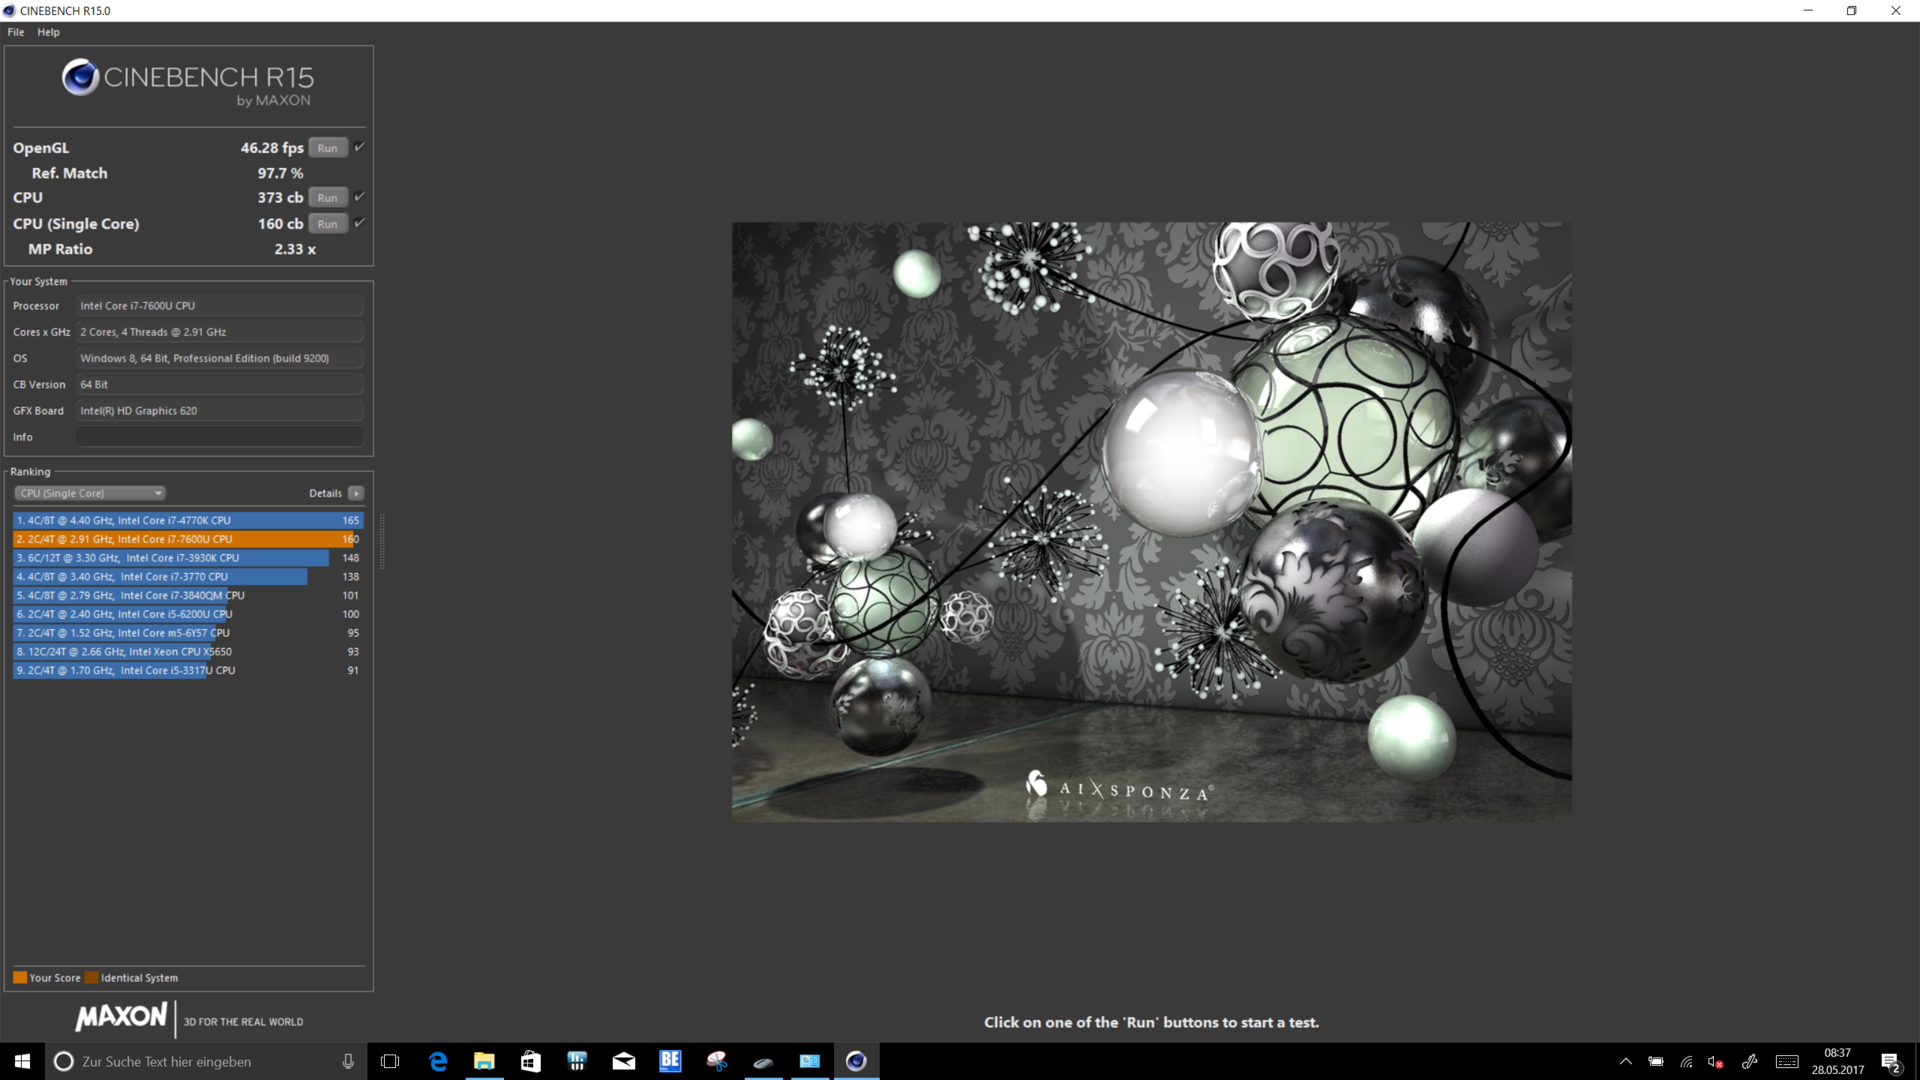
Task: Click the MAXON logo
Action: [121, 1017]
